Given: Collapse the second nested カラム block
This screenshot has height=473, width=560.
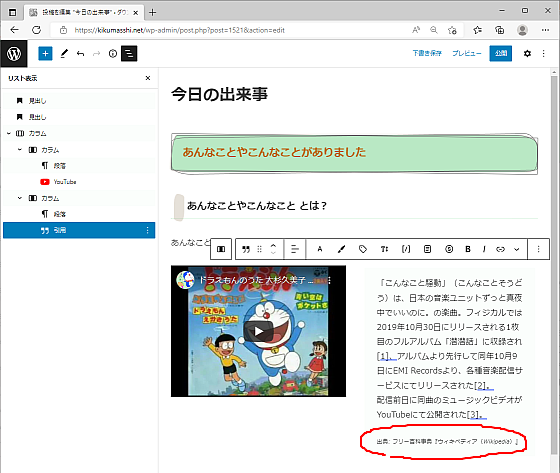Looking at the screenshot, I should [x=20, y=198].
